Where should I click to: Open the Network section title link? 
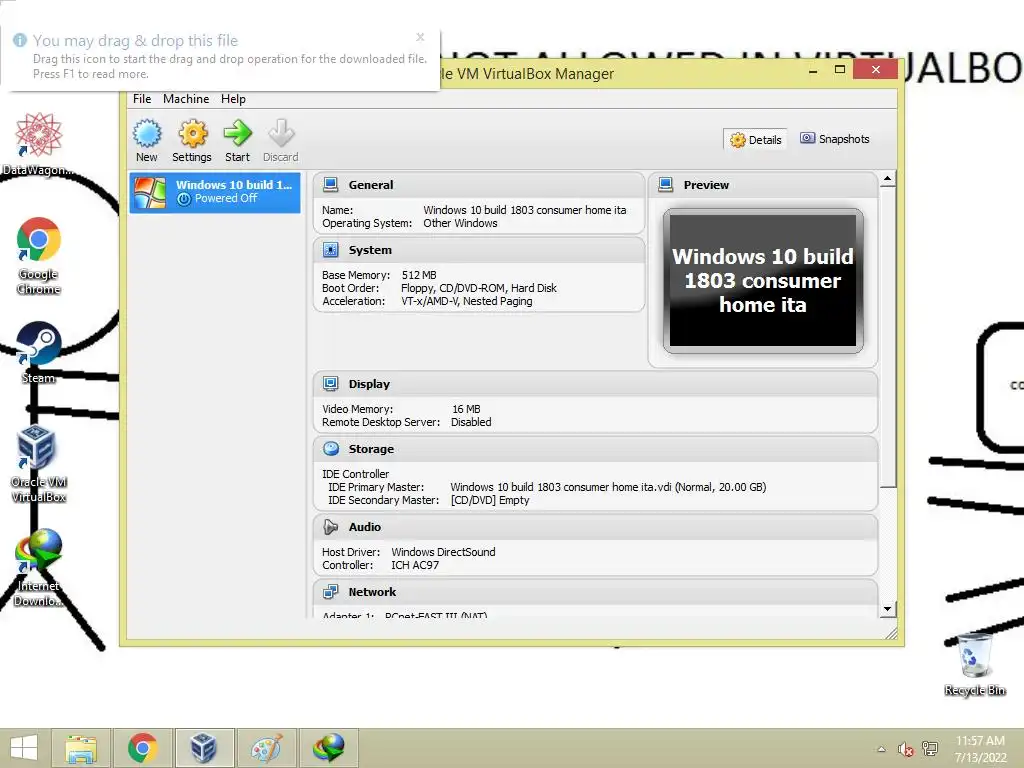[x=372, y=592]
